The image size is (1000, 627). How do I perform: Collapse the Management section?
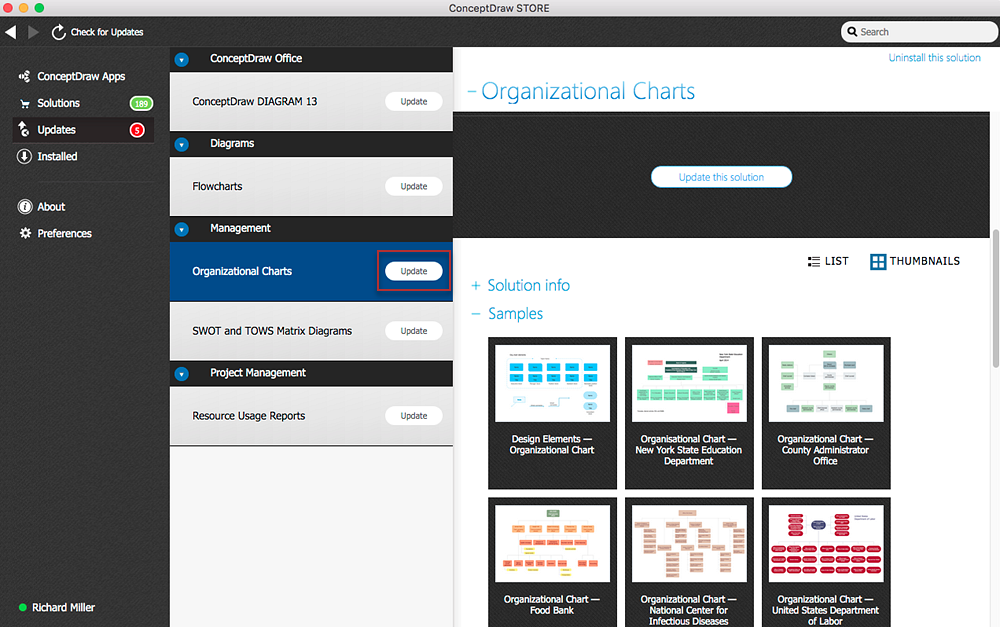182,230
